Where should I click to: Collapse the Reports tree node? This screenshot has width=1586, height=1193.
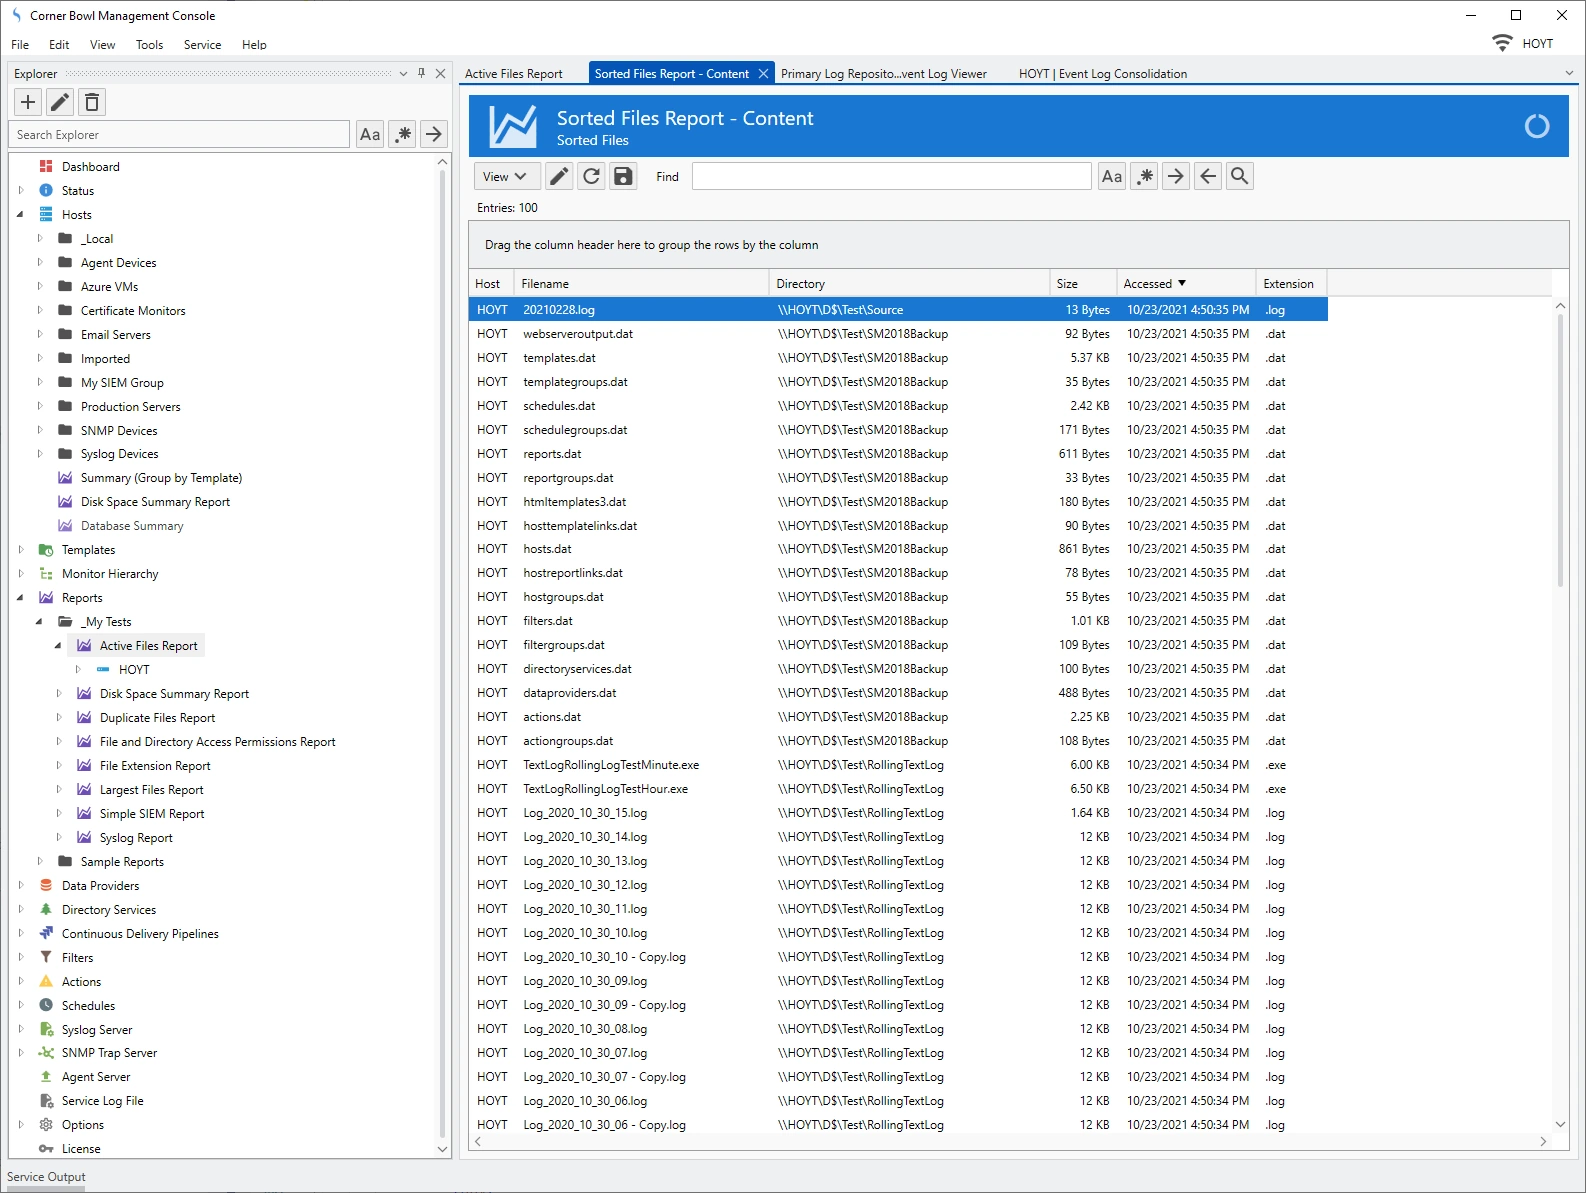21,598
